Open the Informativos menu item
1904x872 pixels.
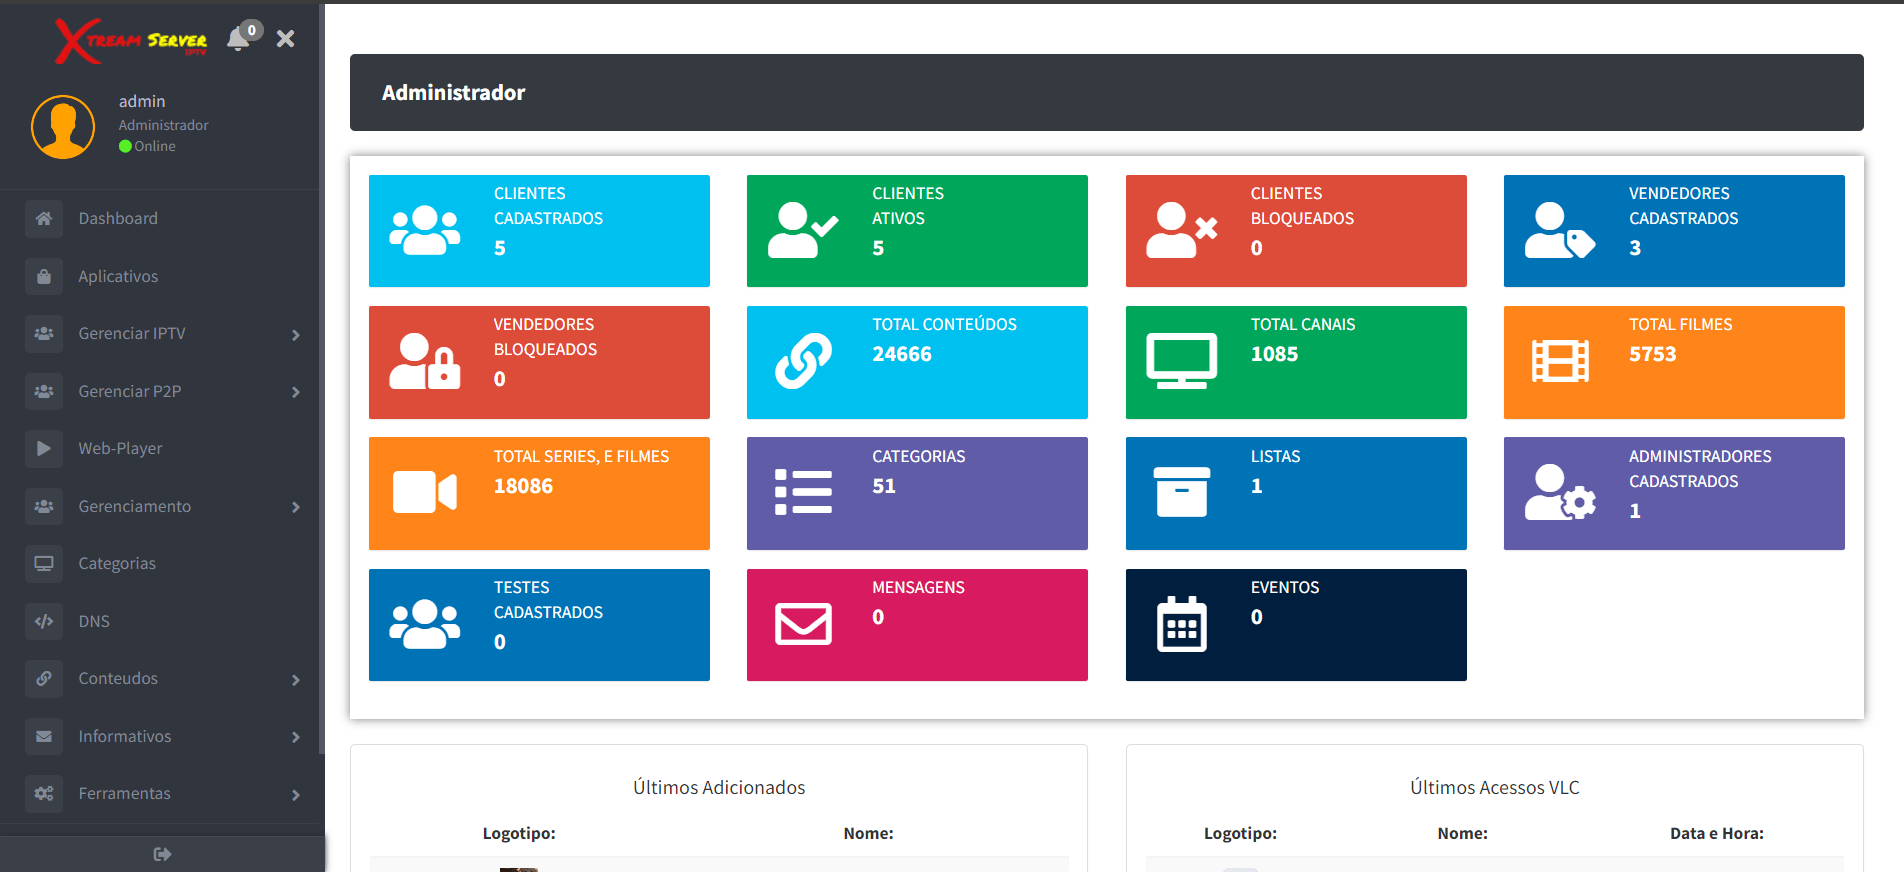(x=125, y=737)
